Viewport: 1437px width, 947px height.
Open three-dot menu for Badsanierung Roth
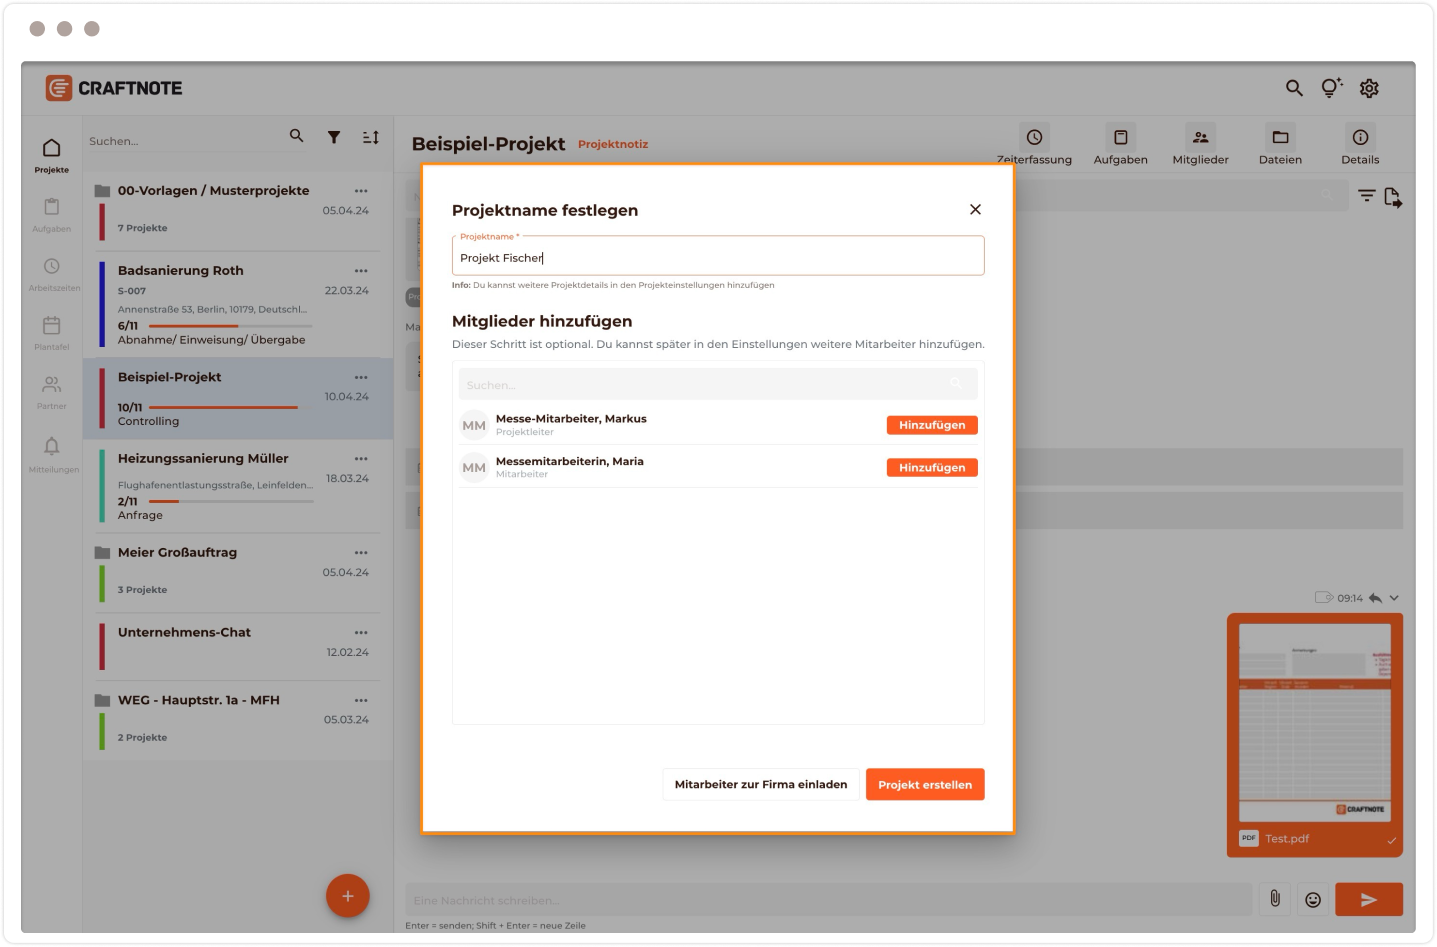coord(361,271)
